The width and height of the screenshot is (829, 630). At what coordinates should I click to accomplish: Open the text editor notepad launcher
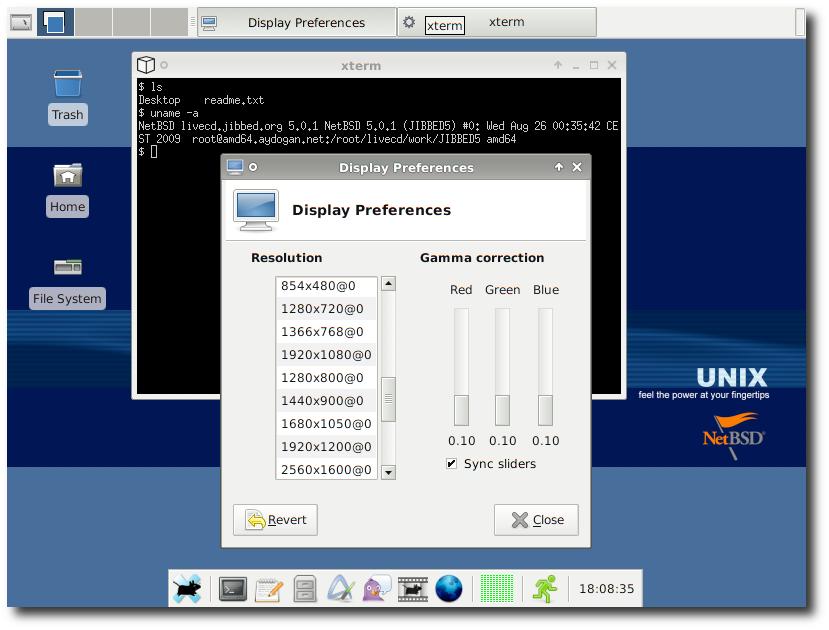269,589
